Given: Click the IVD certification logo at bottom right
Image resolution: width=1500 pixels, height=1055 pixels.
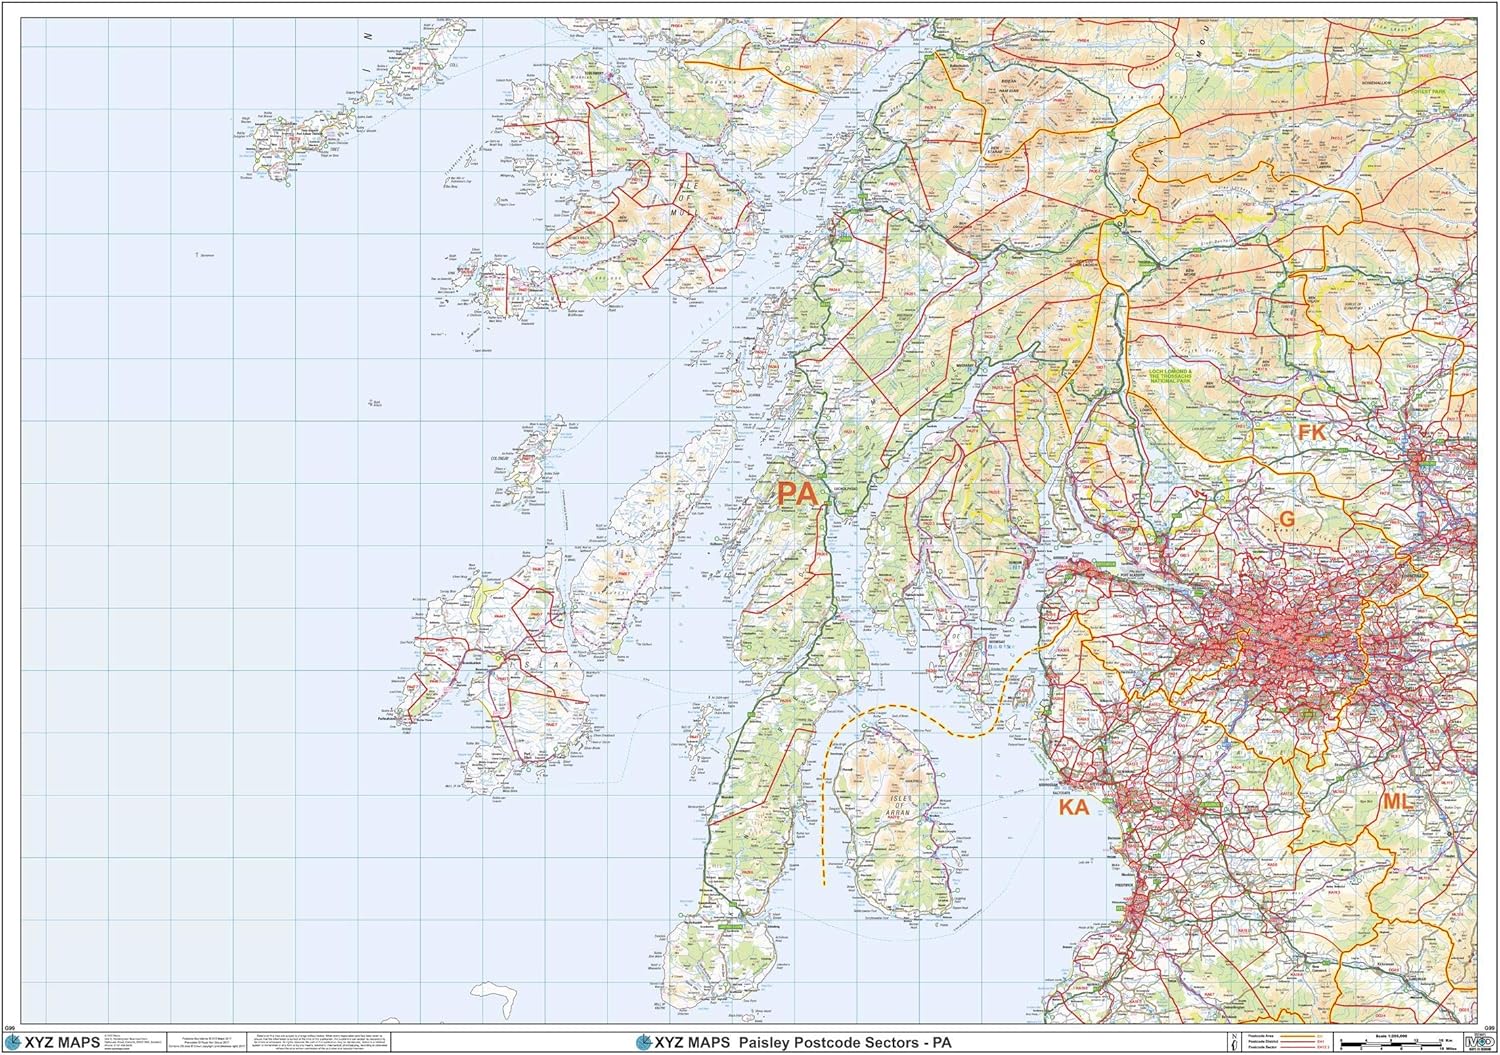Looking at the screenshot, I should coord(1478,1041).
